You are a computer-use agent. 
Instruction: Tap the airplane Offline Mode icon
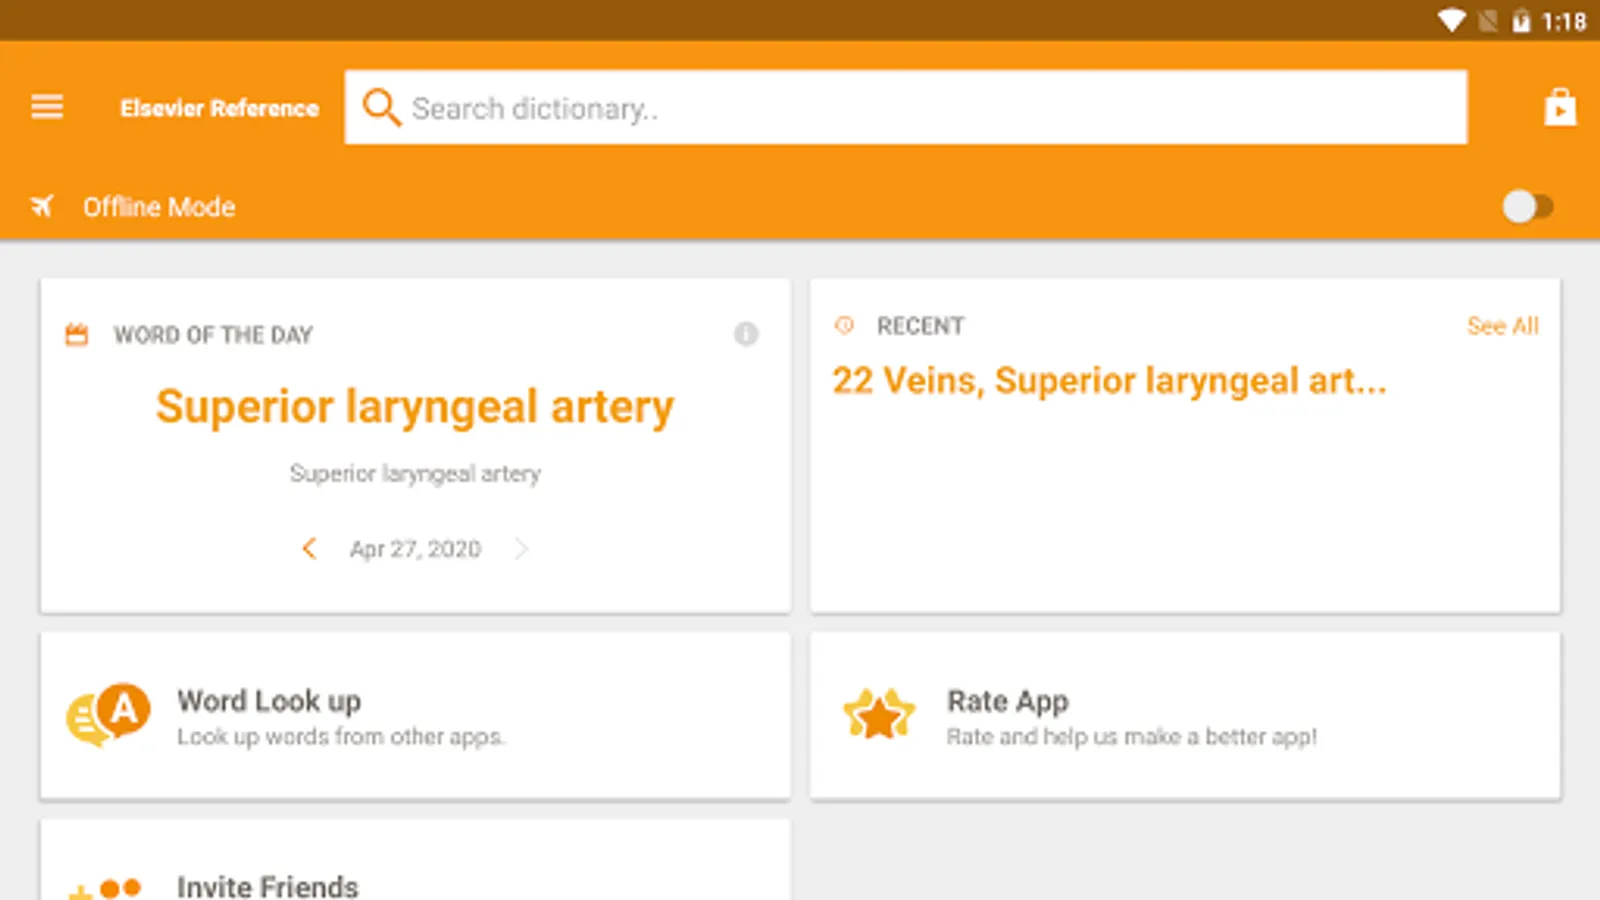click(x=42, y=207)
